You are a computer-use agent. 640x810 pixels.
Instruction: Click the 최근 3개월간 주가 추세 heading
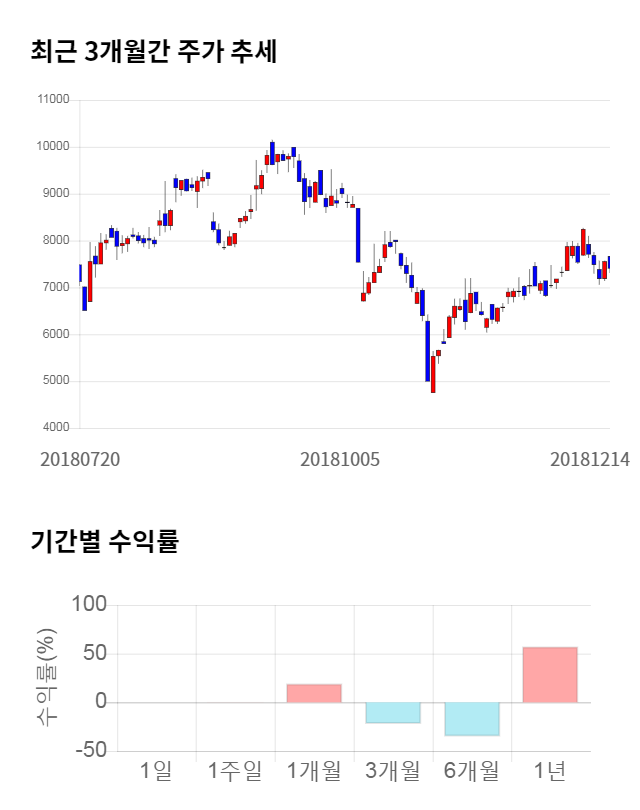tap(153, 52)
